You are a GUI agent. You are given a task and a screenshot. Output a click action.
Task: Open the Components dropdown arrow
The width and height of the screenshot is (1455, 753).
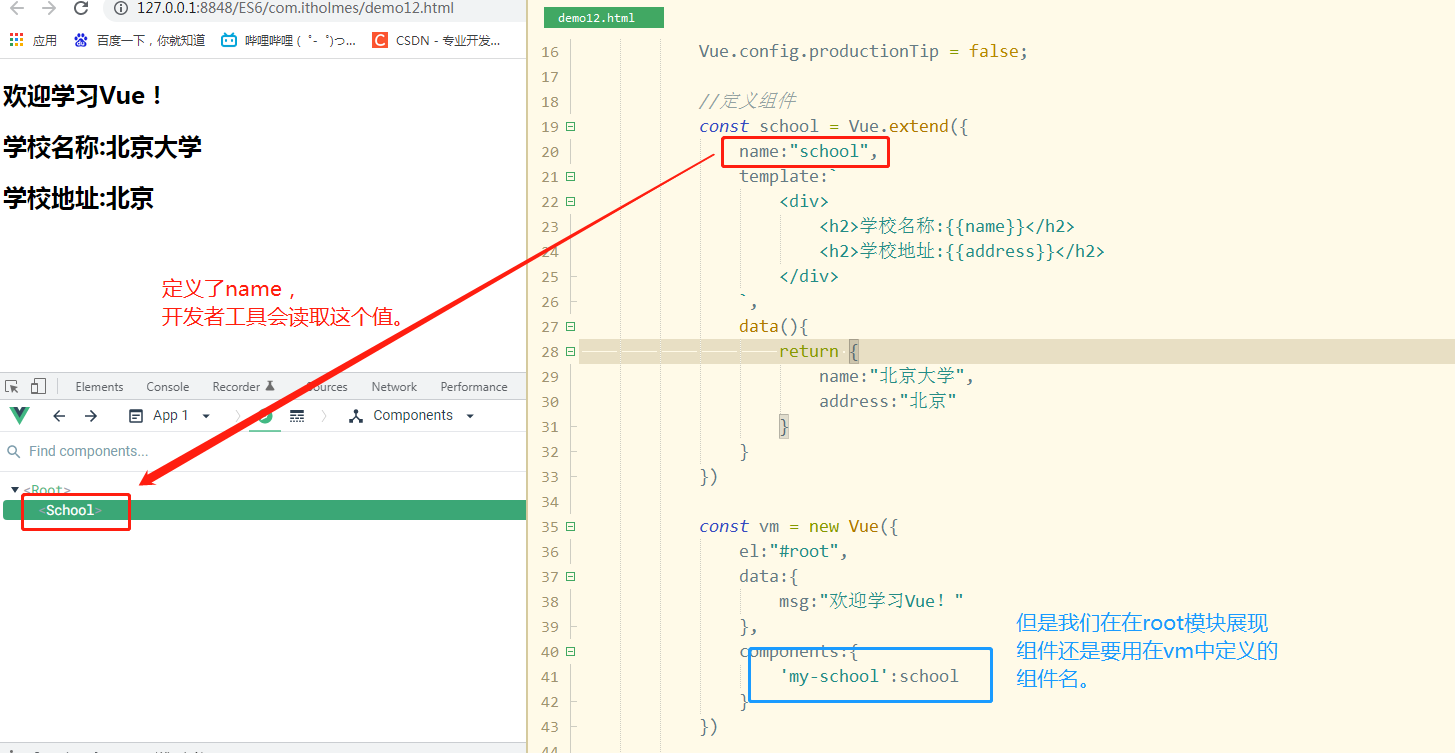(470, 416)
